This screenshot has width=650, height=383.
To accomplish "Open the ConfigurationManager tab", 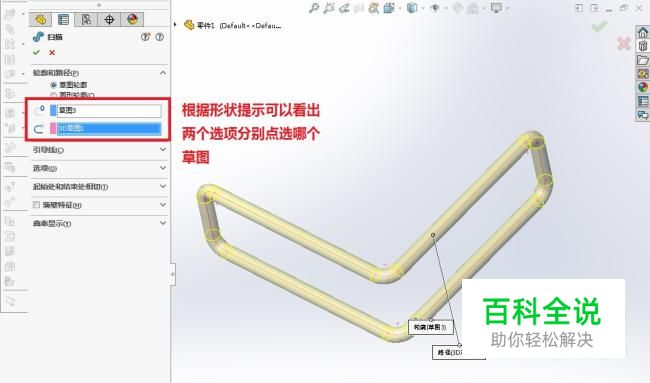I will pyautogui.click(x=86, y=19).
